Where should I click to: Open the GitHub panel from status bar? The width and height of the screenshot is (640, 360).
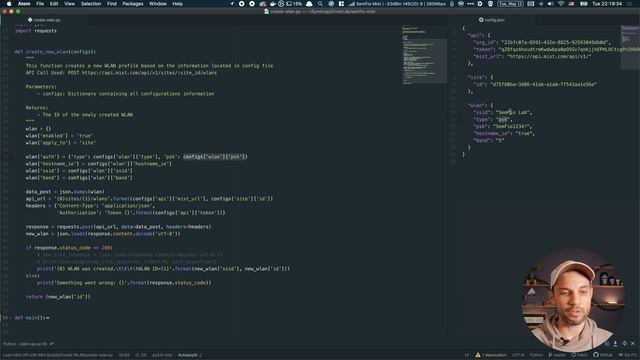(603, 355)
